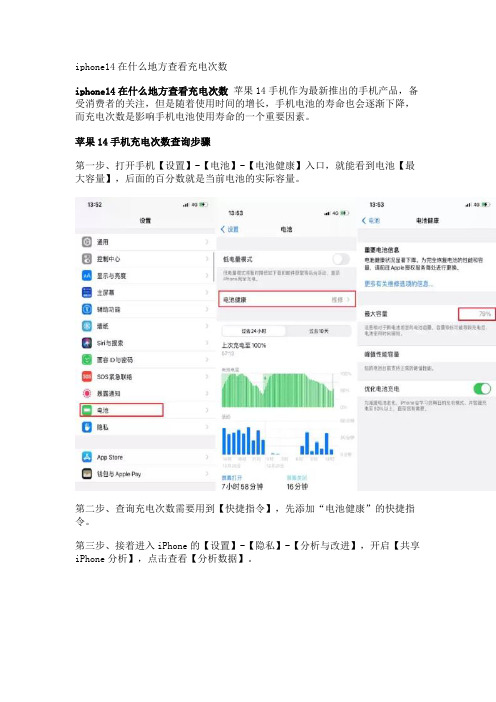Tap the blue screen activity bar chart
496x702 pixels.
click(x=278, y=441)
